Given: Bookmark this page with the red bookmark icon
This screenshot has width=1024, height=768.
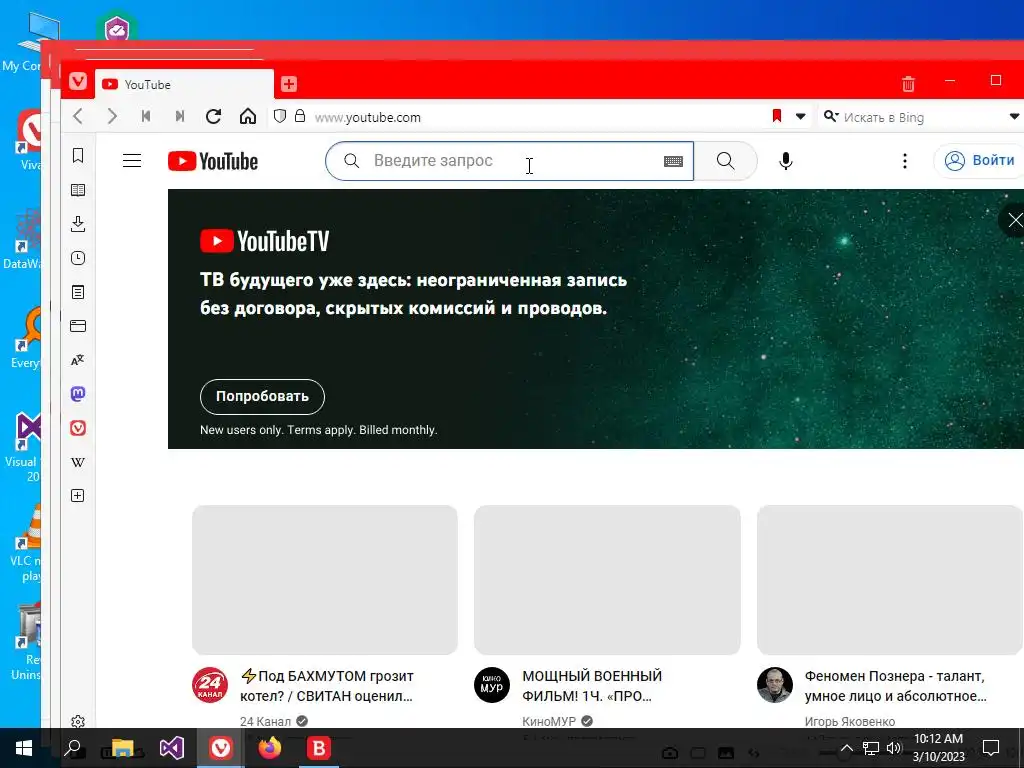Looking at the screenshot, I should (x=776, y=116).
